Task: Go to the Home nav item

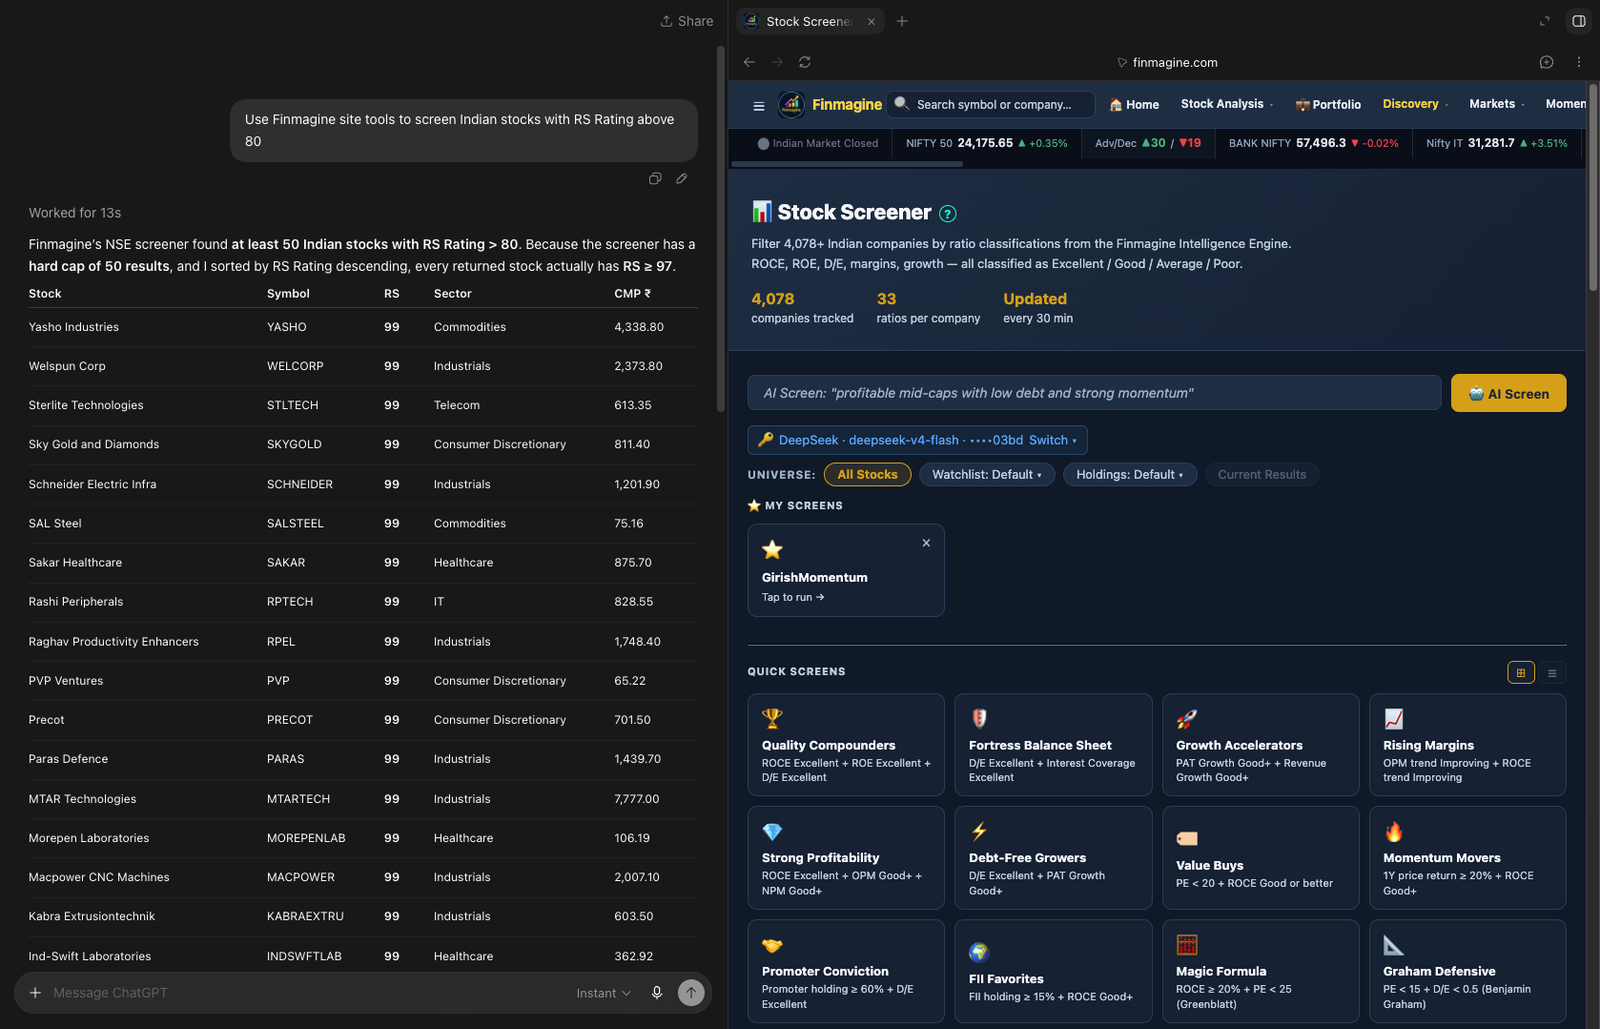Action: pos(1134,105)
